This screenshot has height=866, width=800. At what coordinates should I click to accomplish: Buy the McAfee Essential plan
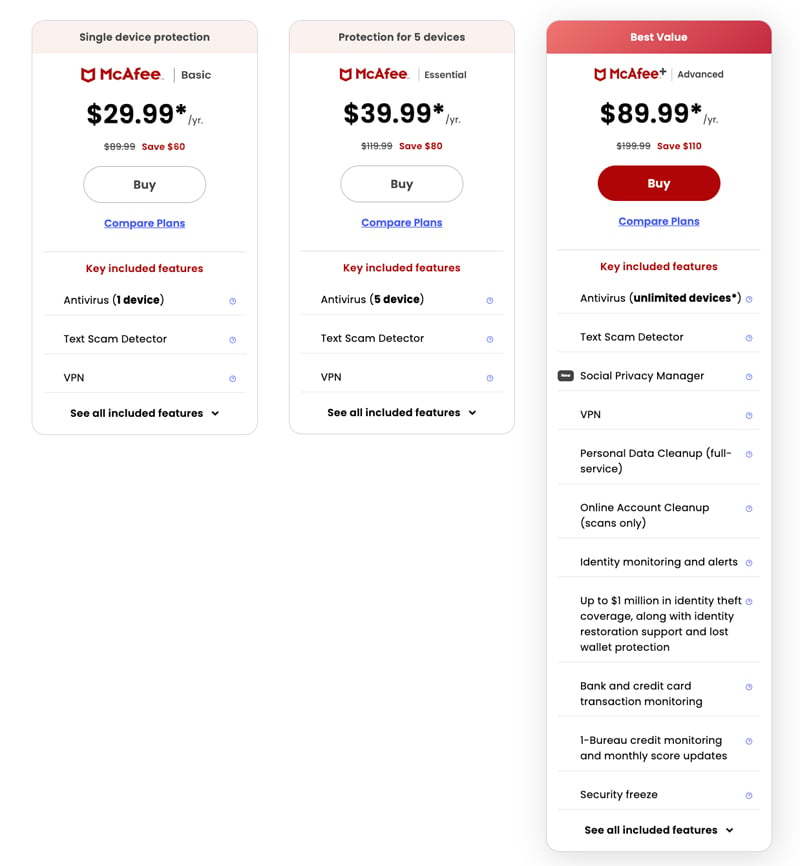[402, 184]
